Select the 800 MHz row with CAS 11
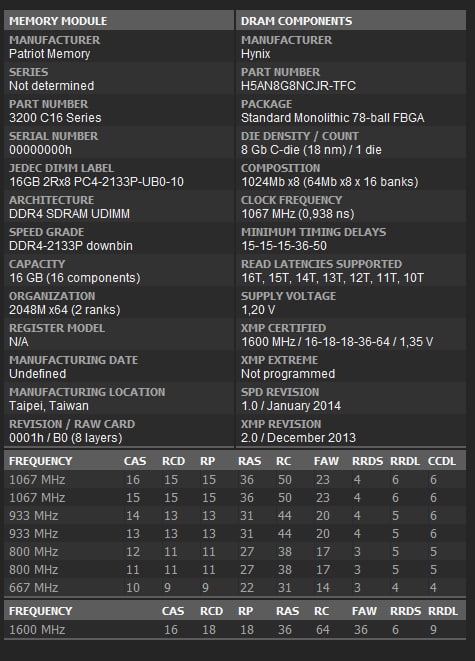 tap(235, 570)
